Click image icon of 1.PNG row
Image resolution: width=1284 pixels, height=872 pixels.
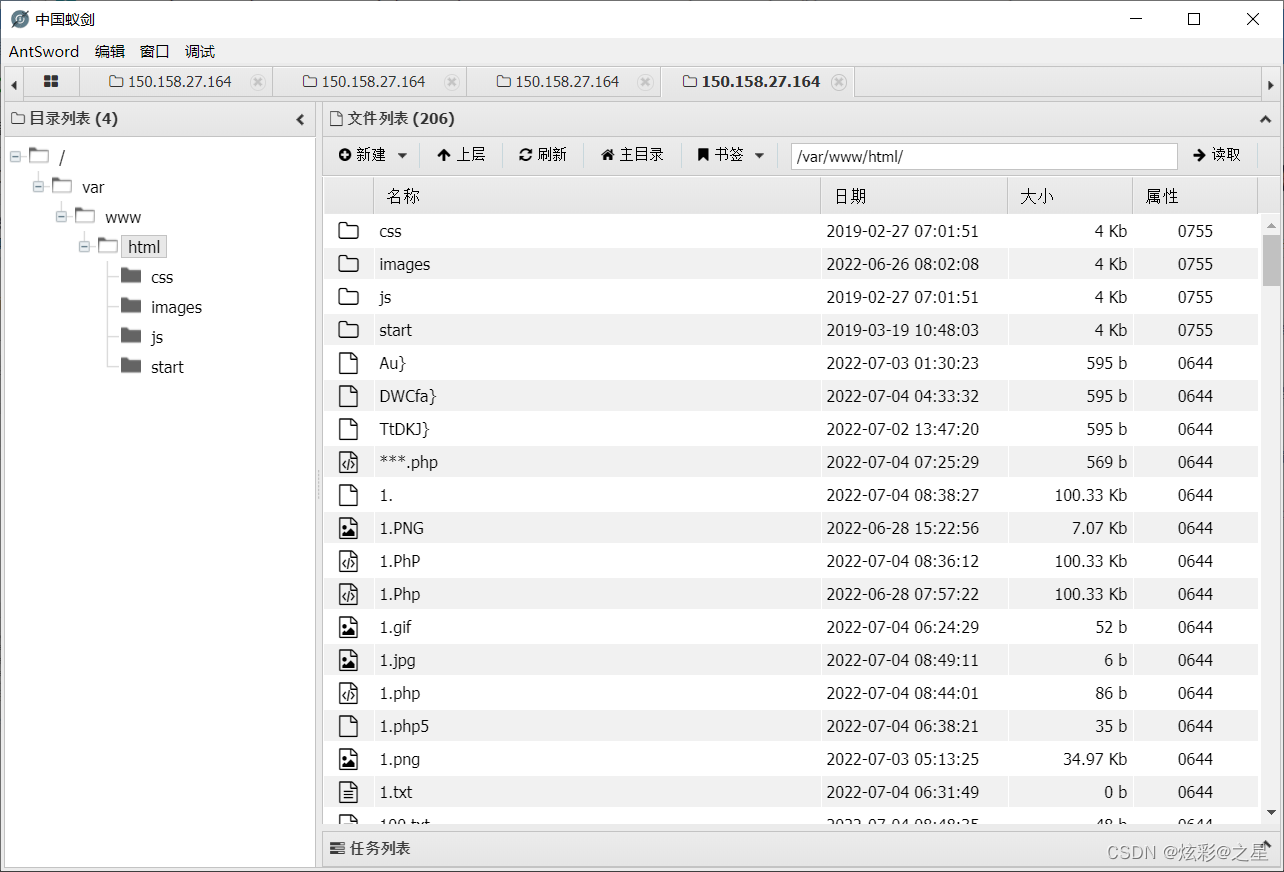348,528
